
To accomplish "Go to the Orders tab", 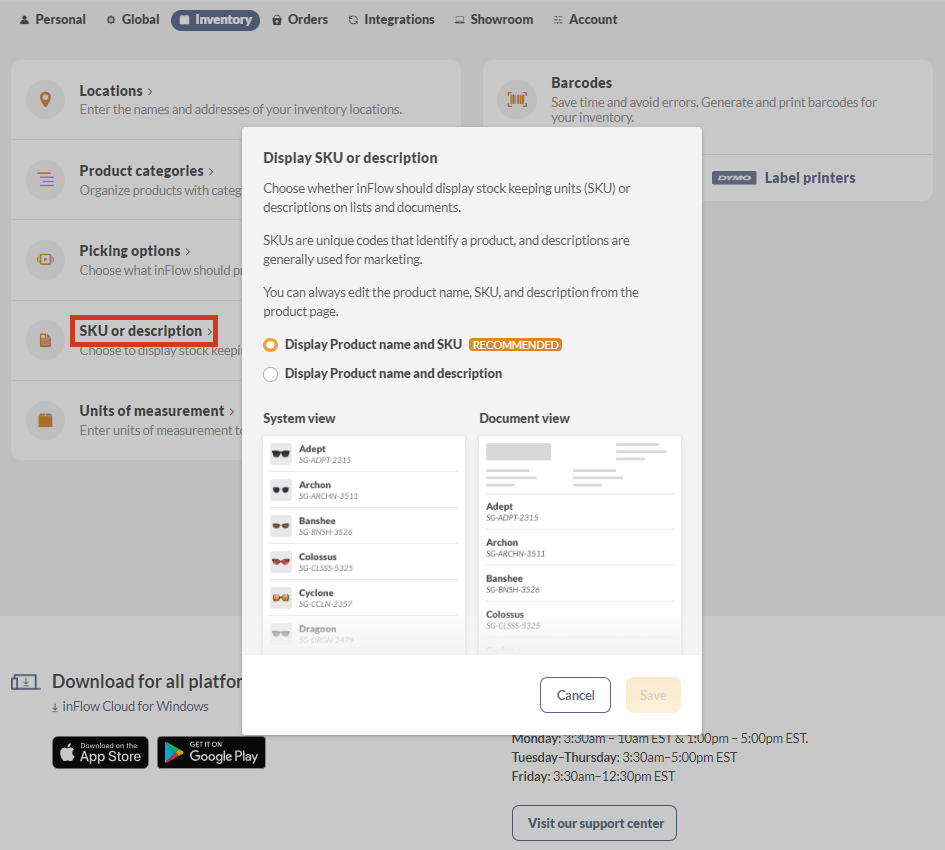I will click(x=300, y=20).
